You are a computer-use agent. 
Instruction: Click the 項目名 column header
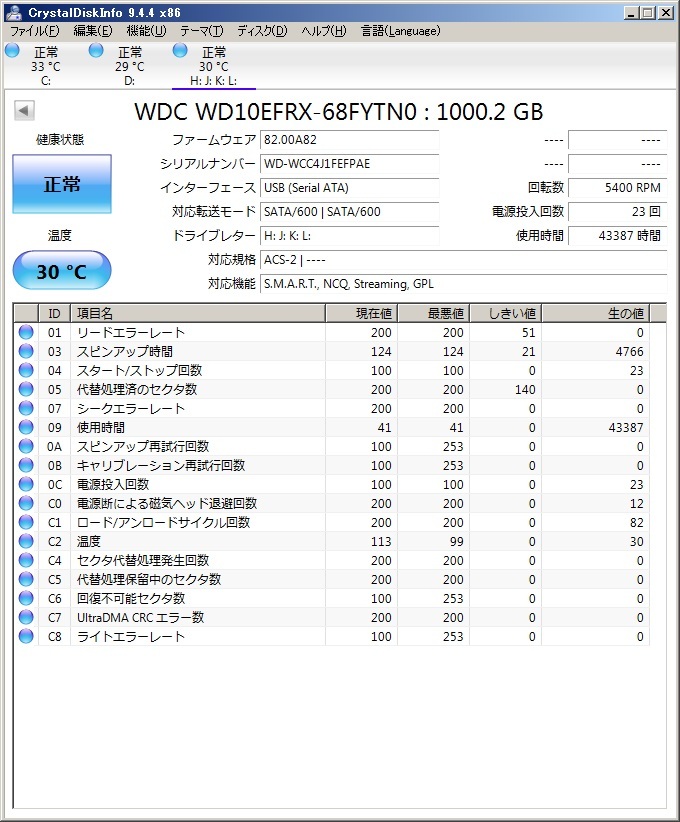click(198, 313)
